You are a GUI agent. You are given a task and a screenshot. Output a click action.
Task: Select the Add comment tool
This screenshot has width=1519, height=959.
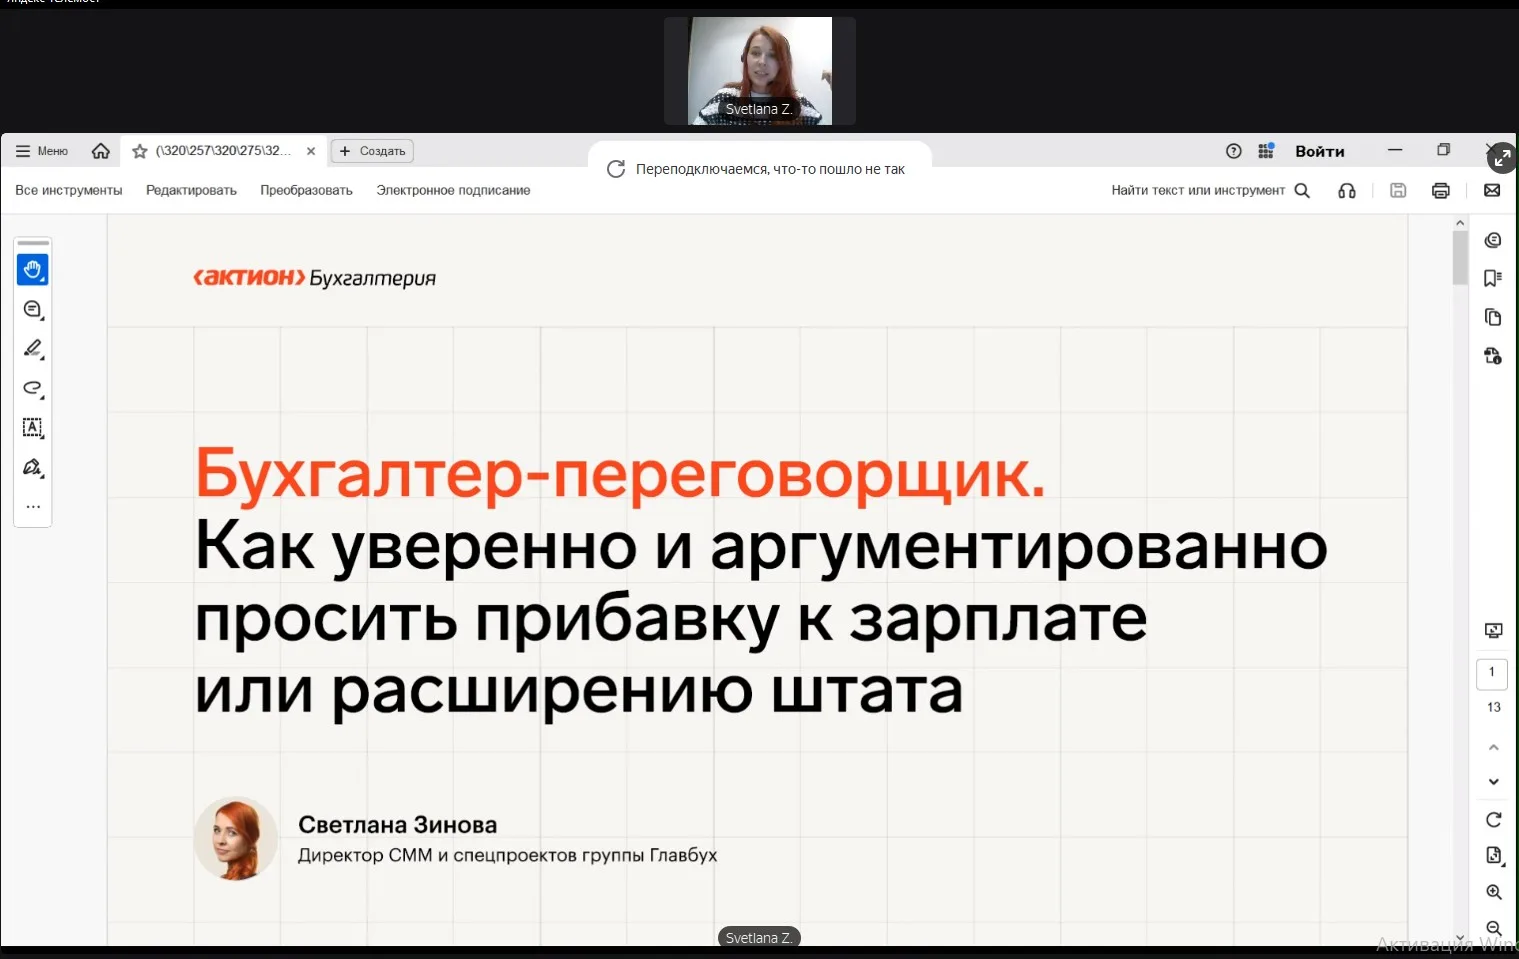33,310
